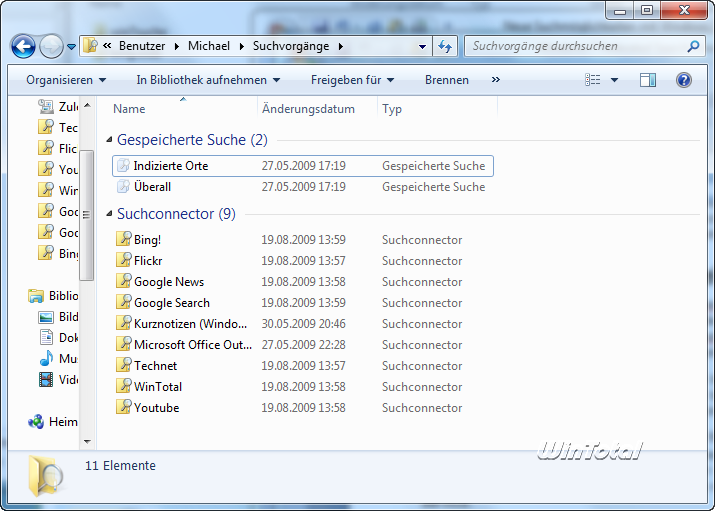The width and height of the screenshot is (715, 511).
Task: Open recent locations dropdown next to Forward
Action: coord(72,46)
